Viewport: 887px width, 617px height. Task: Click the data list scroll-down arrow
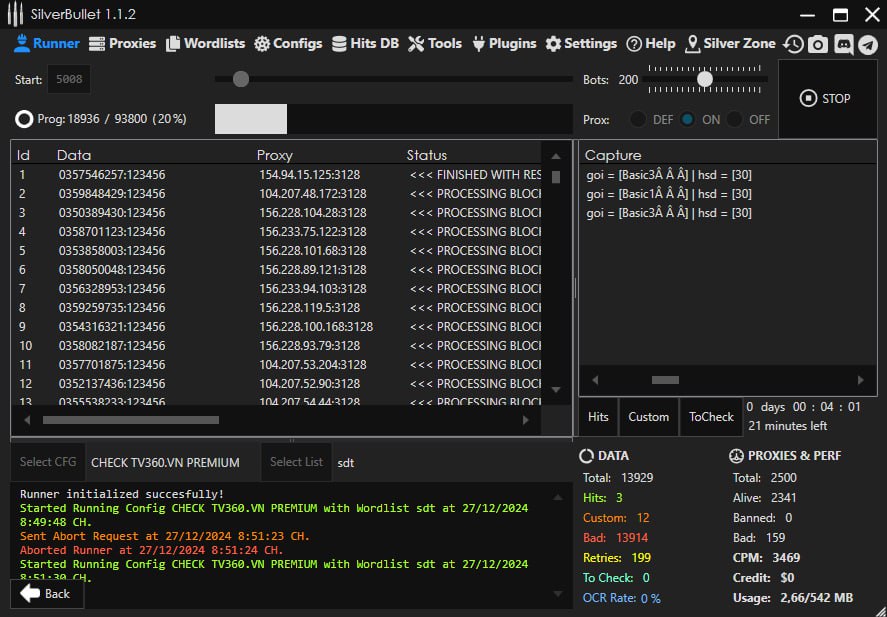[556, 389]
